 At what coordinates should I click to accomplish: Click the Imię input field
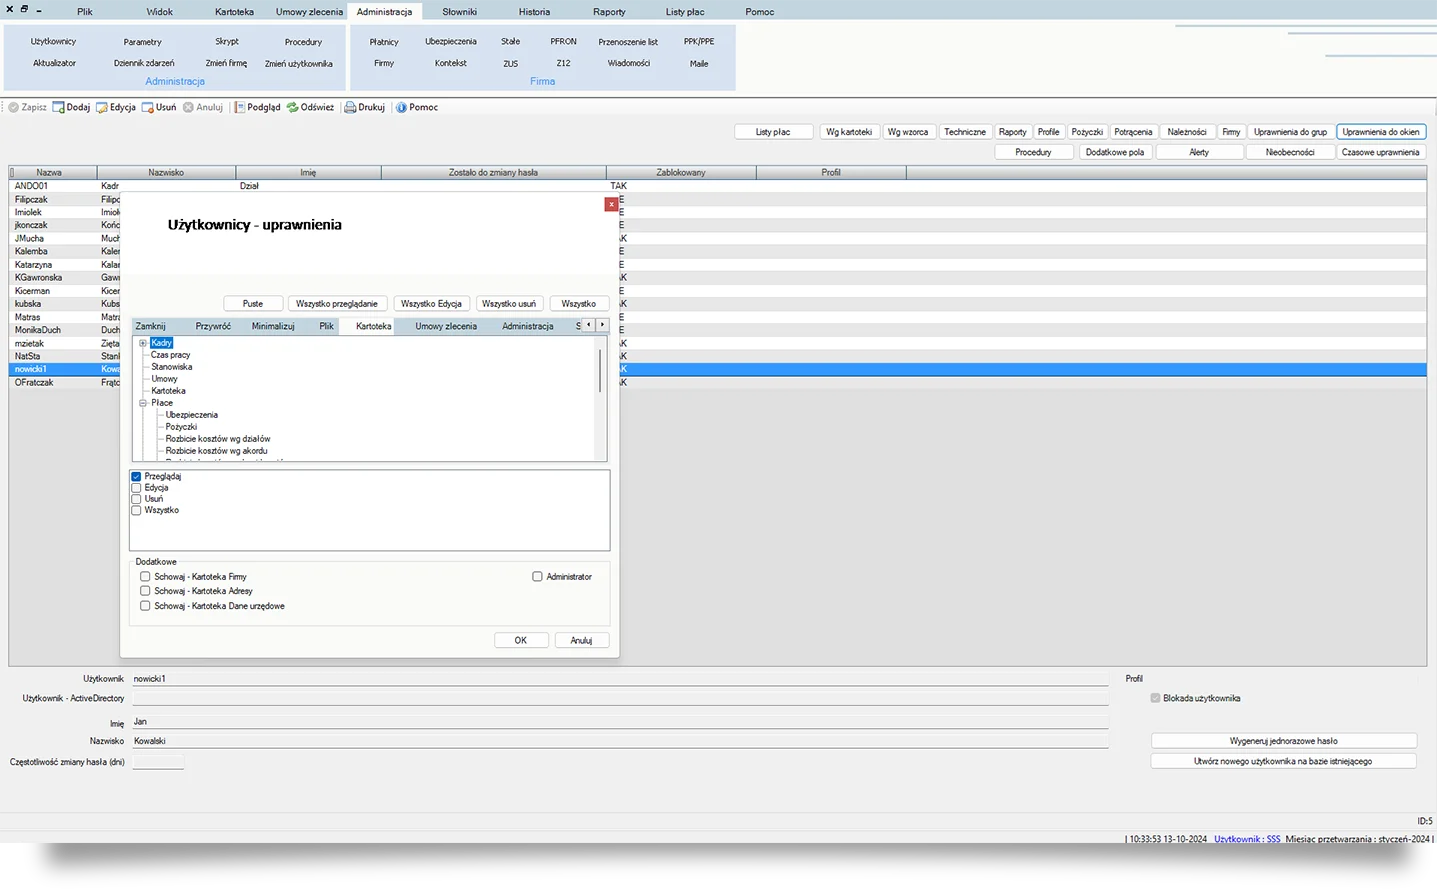(620, 722)
